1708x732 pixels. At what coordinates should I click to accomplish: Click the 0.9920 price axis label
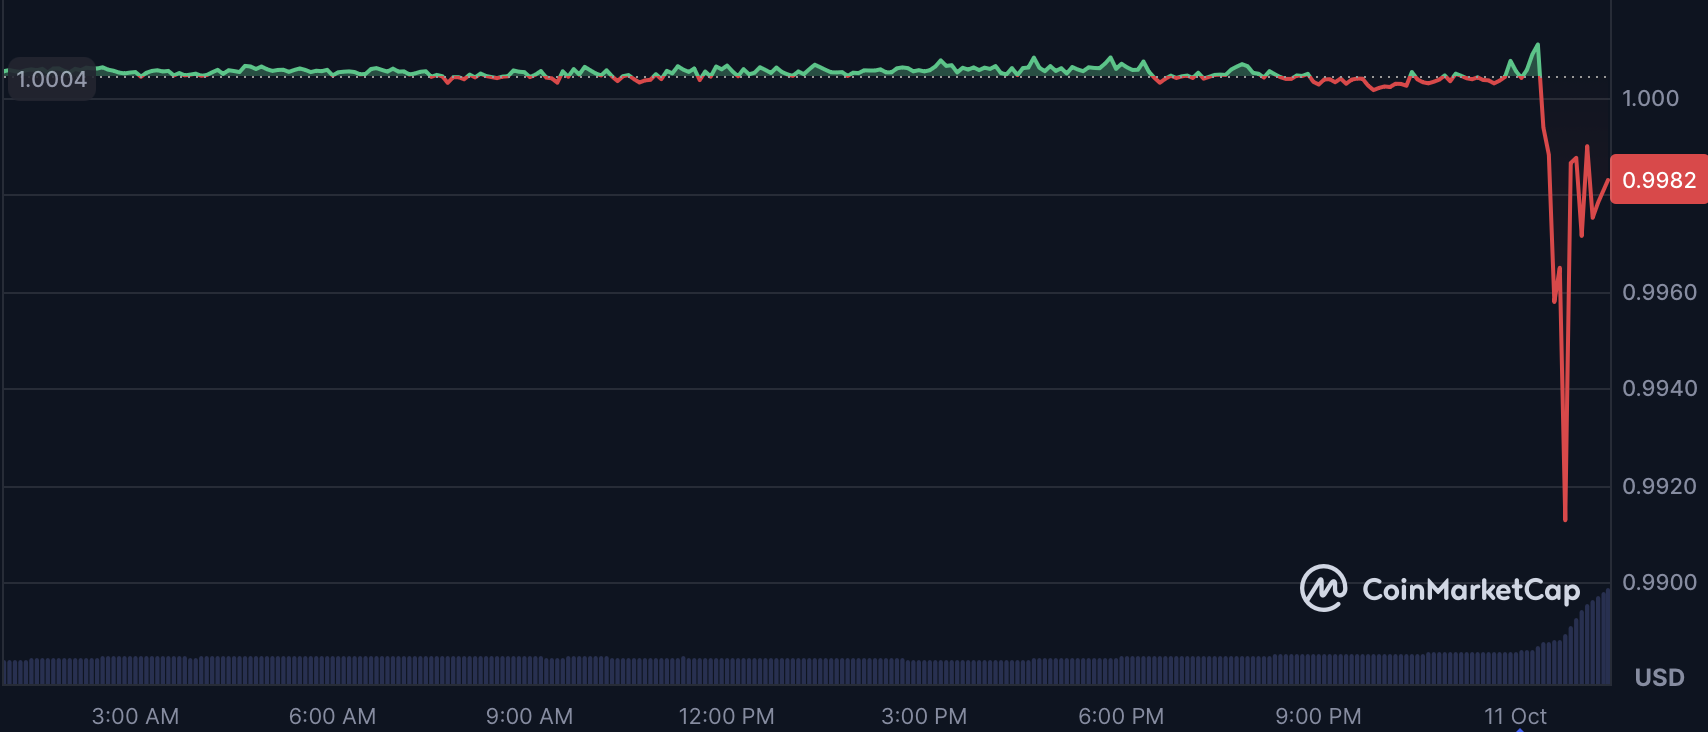click(x=1659, y=486)
